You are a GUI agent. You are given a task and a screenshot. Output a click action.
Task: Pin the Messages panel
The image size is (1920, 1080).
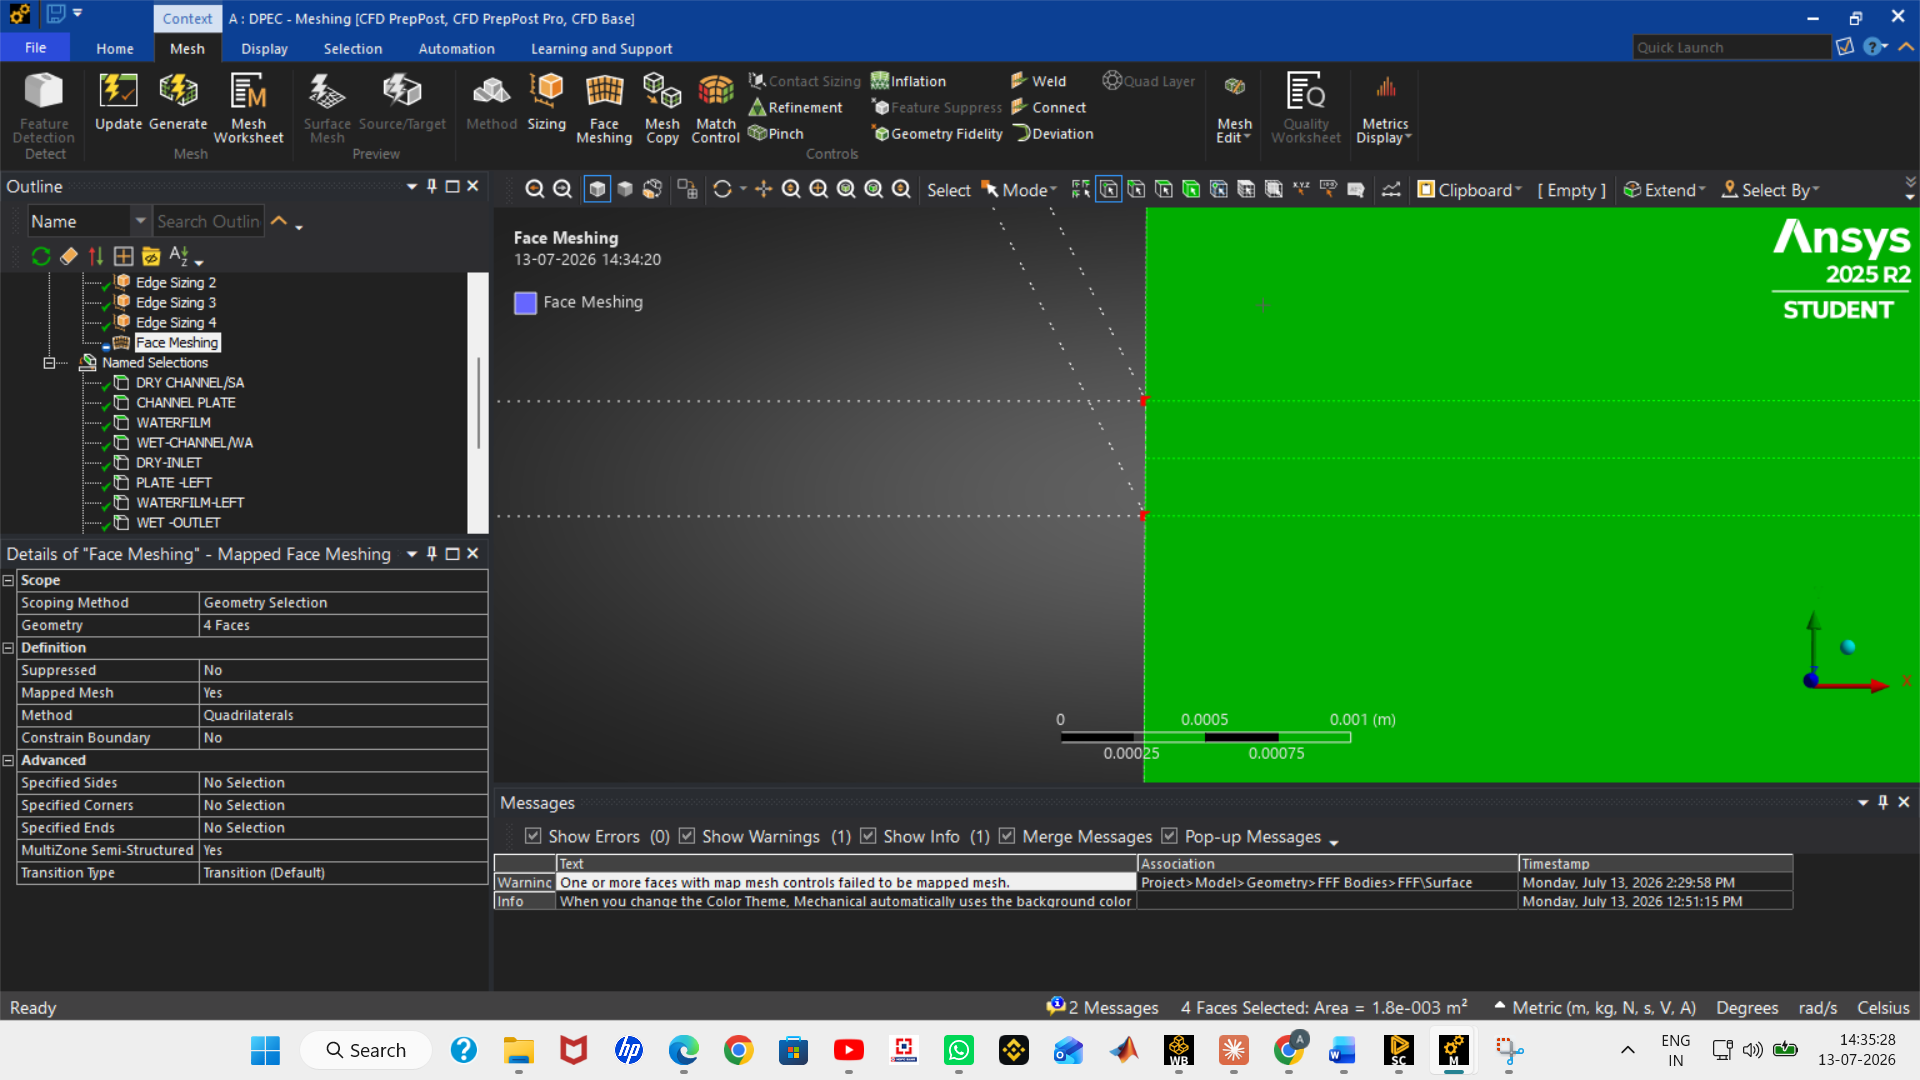(1883, 802)
